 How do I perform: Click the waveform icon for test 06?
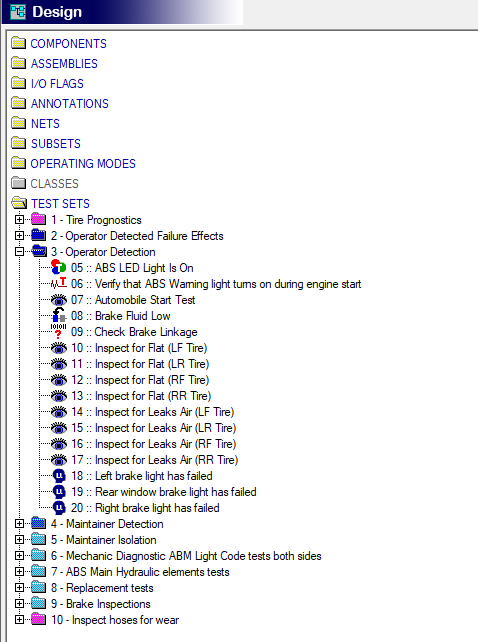click(59, 283)
